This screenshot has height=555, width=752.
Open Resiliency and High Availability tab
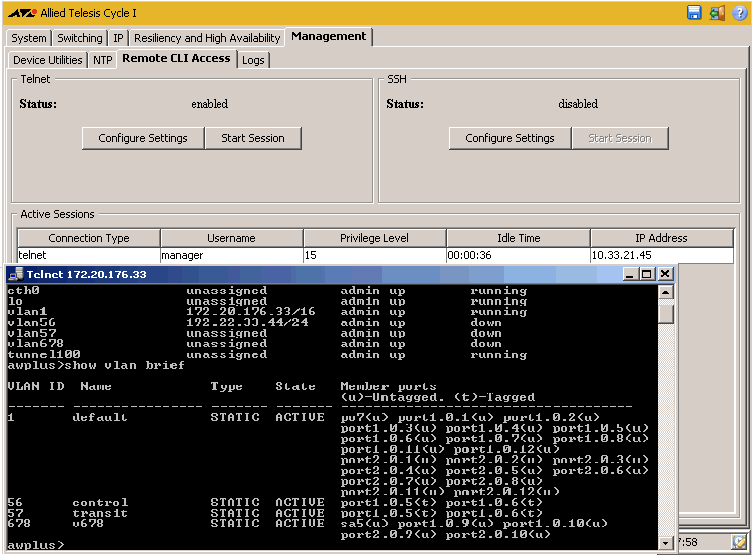(x=207, y=38)
